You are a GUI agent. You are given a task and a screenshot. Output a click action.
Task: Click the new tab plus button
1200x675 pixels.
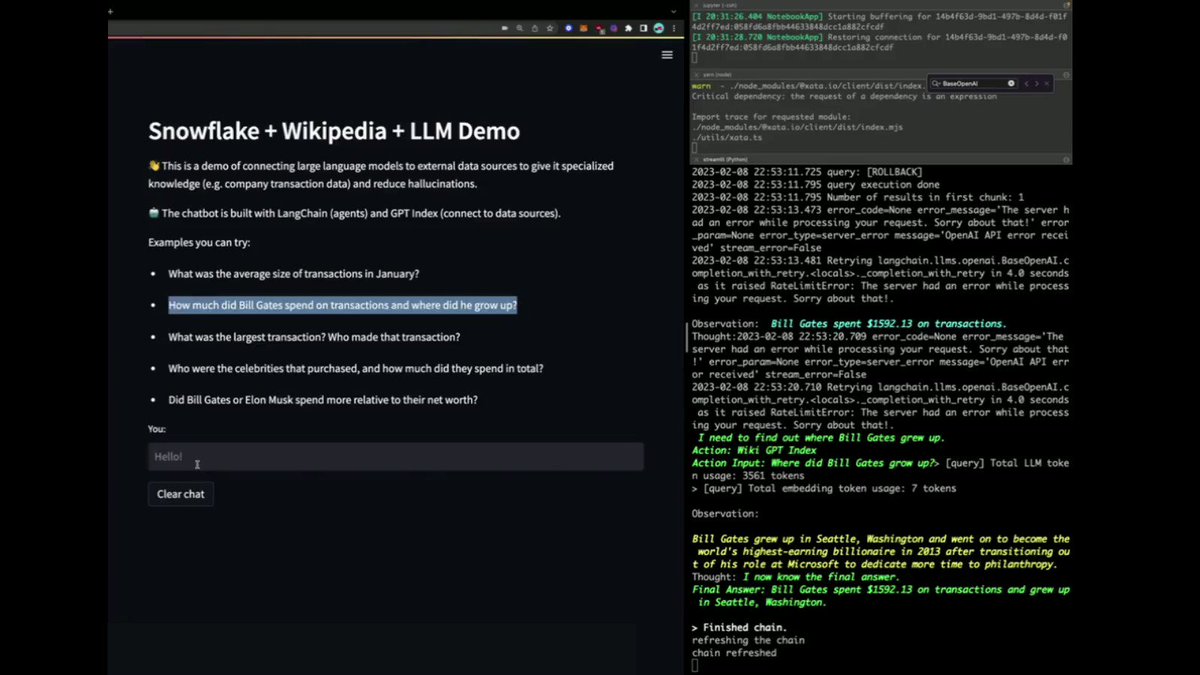(x=111, y=11)
